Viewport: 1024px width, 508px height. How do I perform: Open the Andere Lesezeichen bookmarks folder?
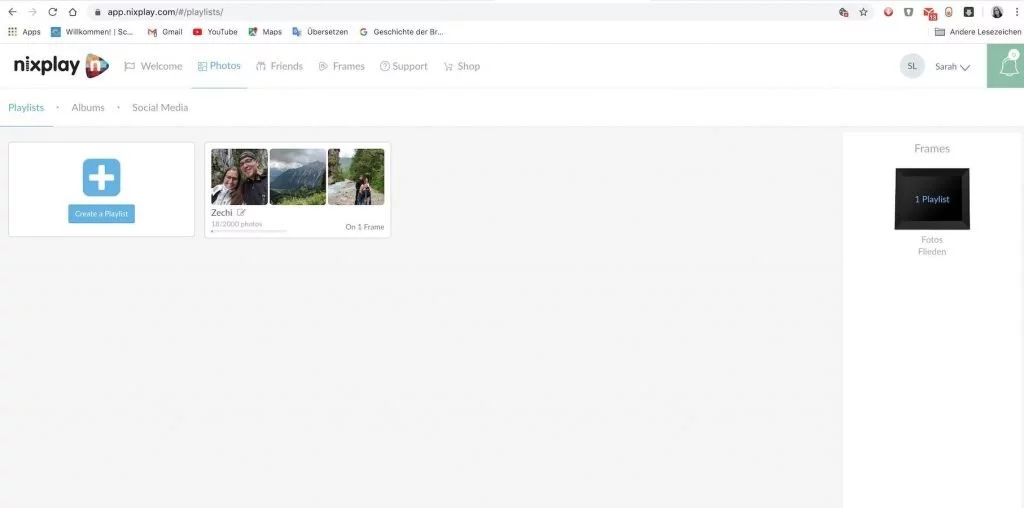coord(978,31)
